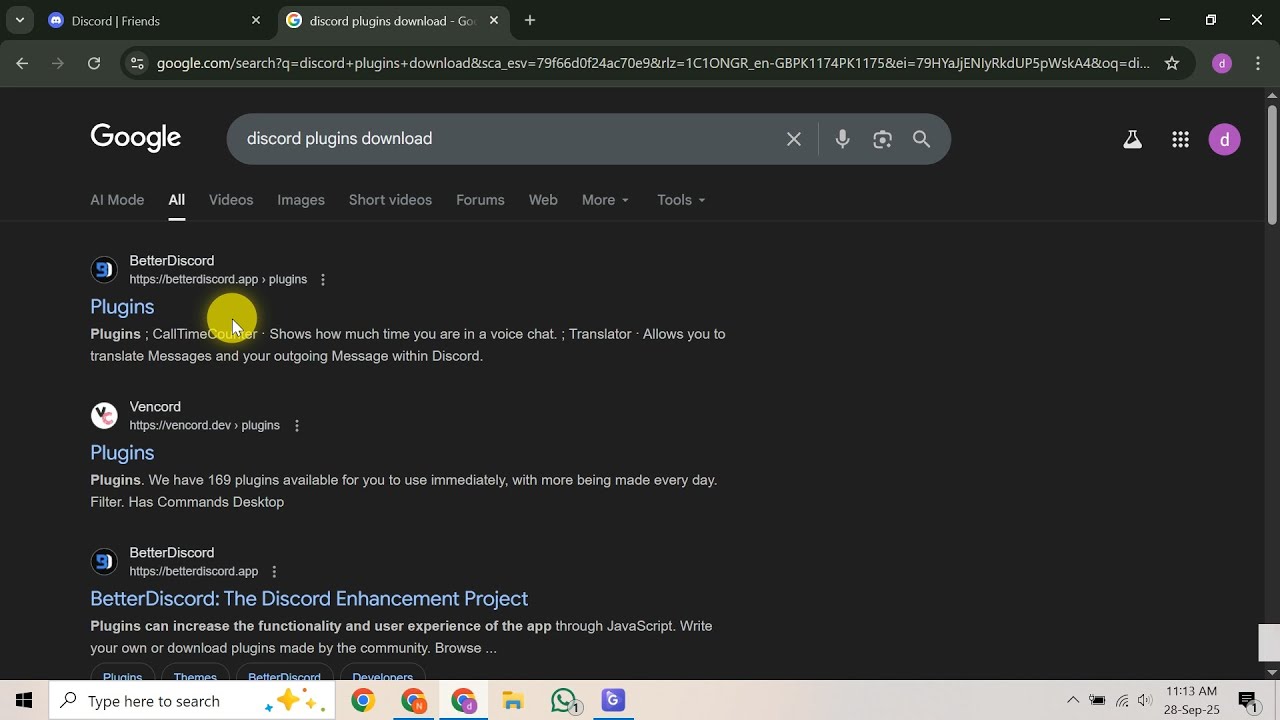Expand the More filters dropdown
This screenshot has height=720, width=1280.
[606, 200]
